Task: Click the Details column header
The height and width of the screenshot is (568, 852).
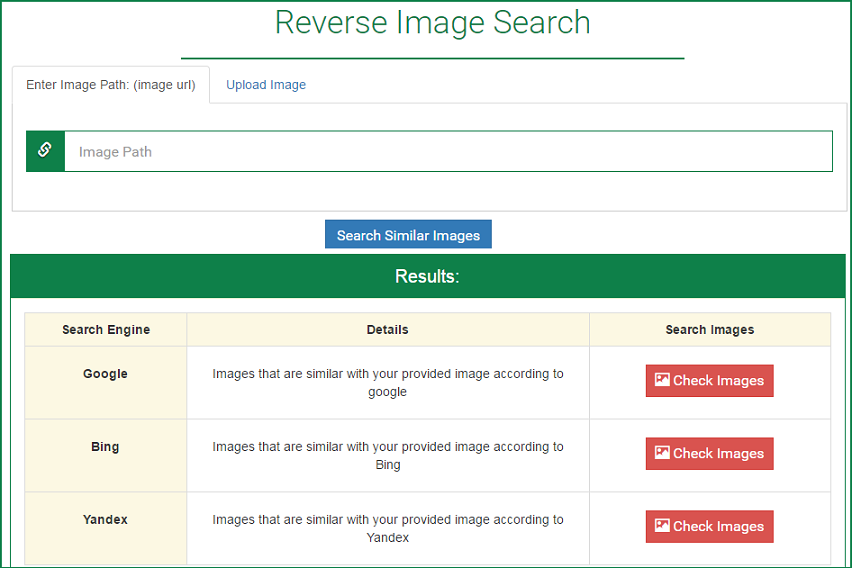Action: click(x=387, y=329)
